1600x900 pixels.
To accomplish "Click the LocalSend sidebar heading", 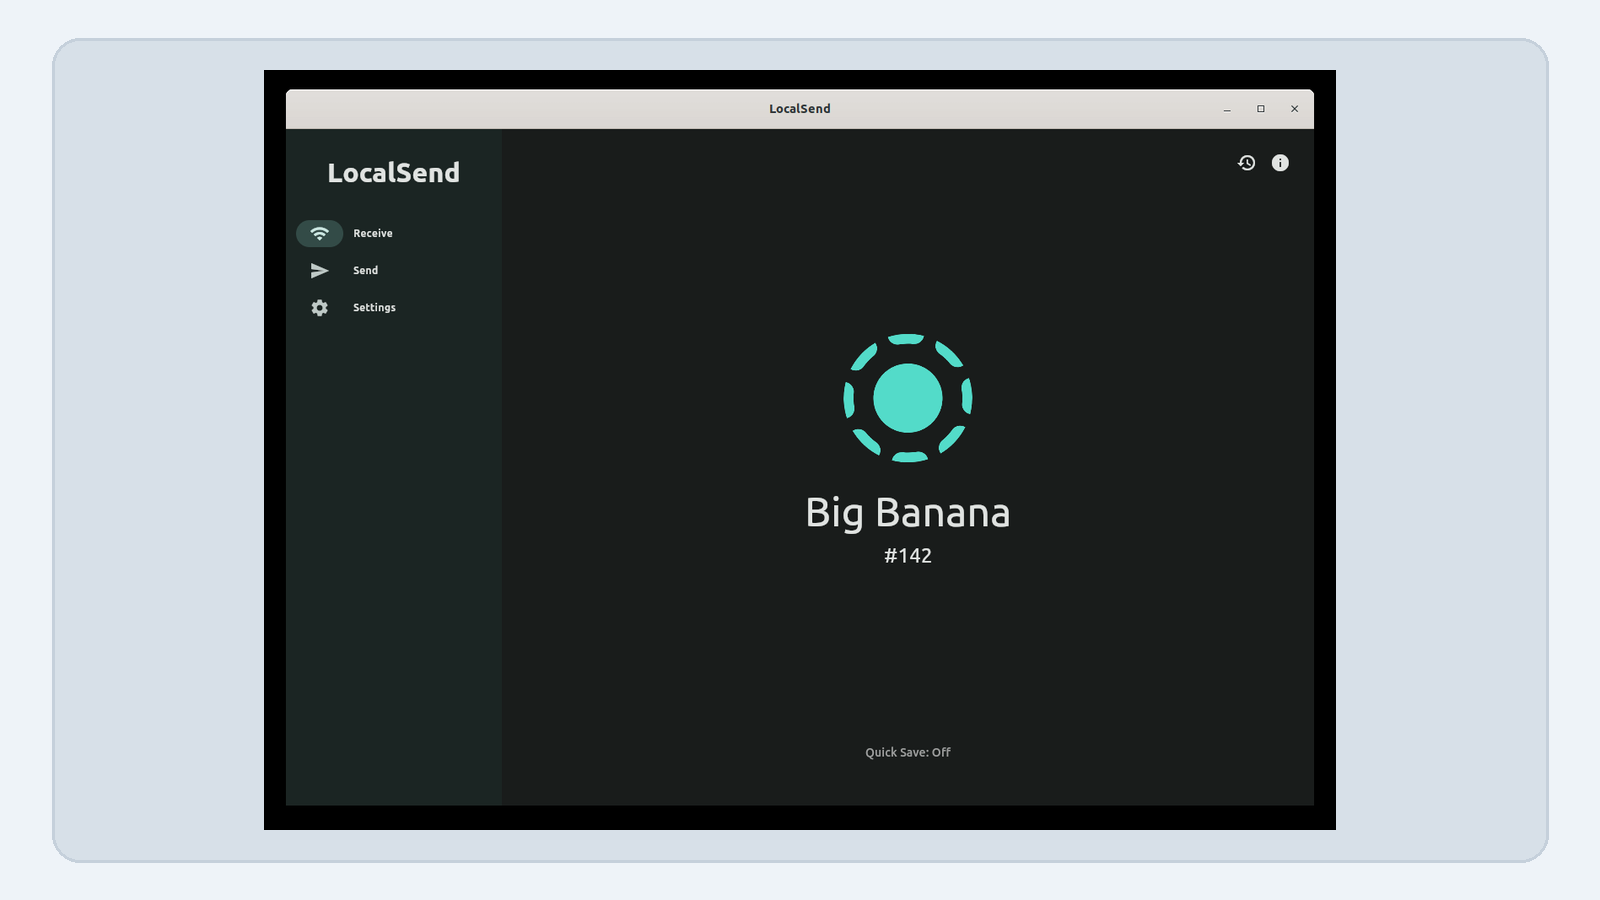I will coord(394,173).
